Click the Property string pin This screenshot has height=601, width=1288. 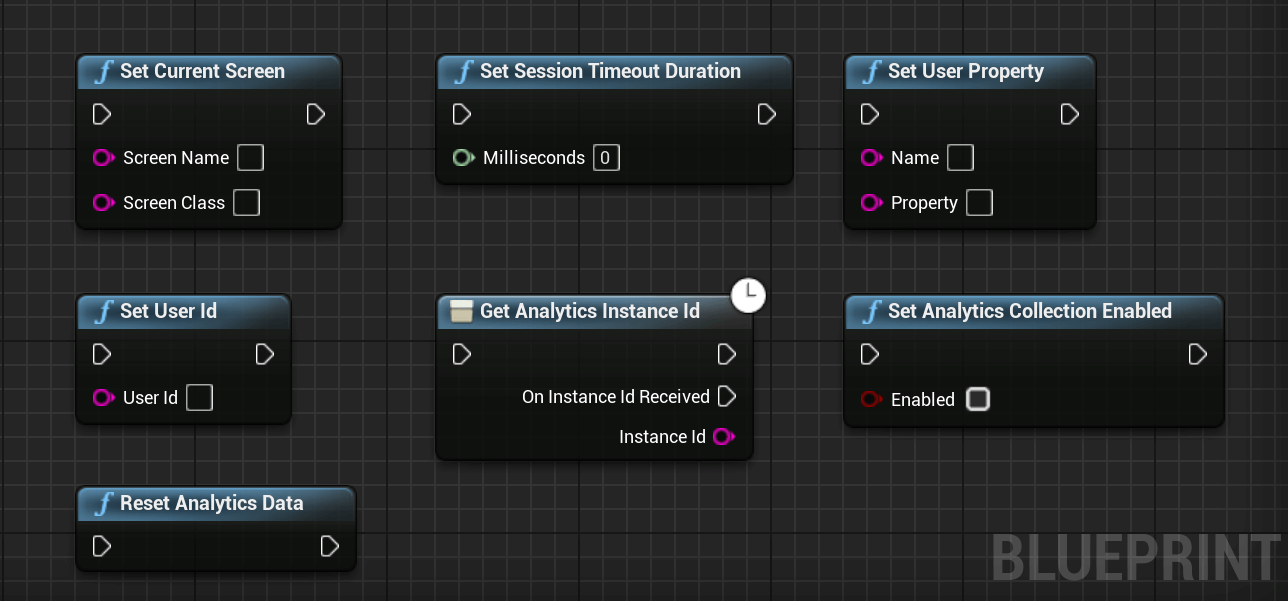pyautogui.click(x=872, y=203)
